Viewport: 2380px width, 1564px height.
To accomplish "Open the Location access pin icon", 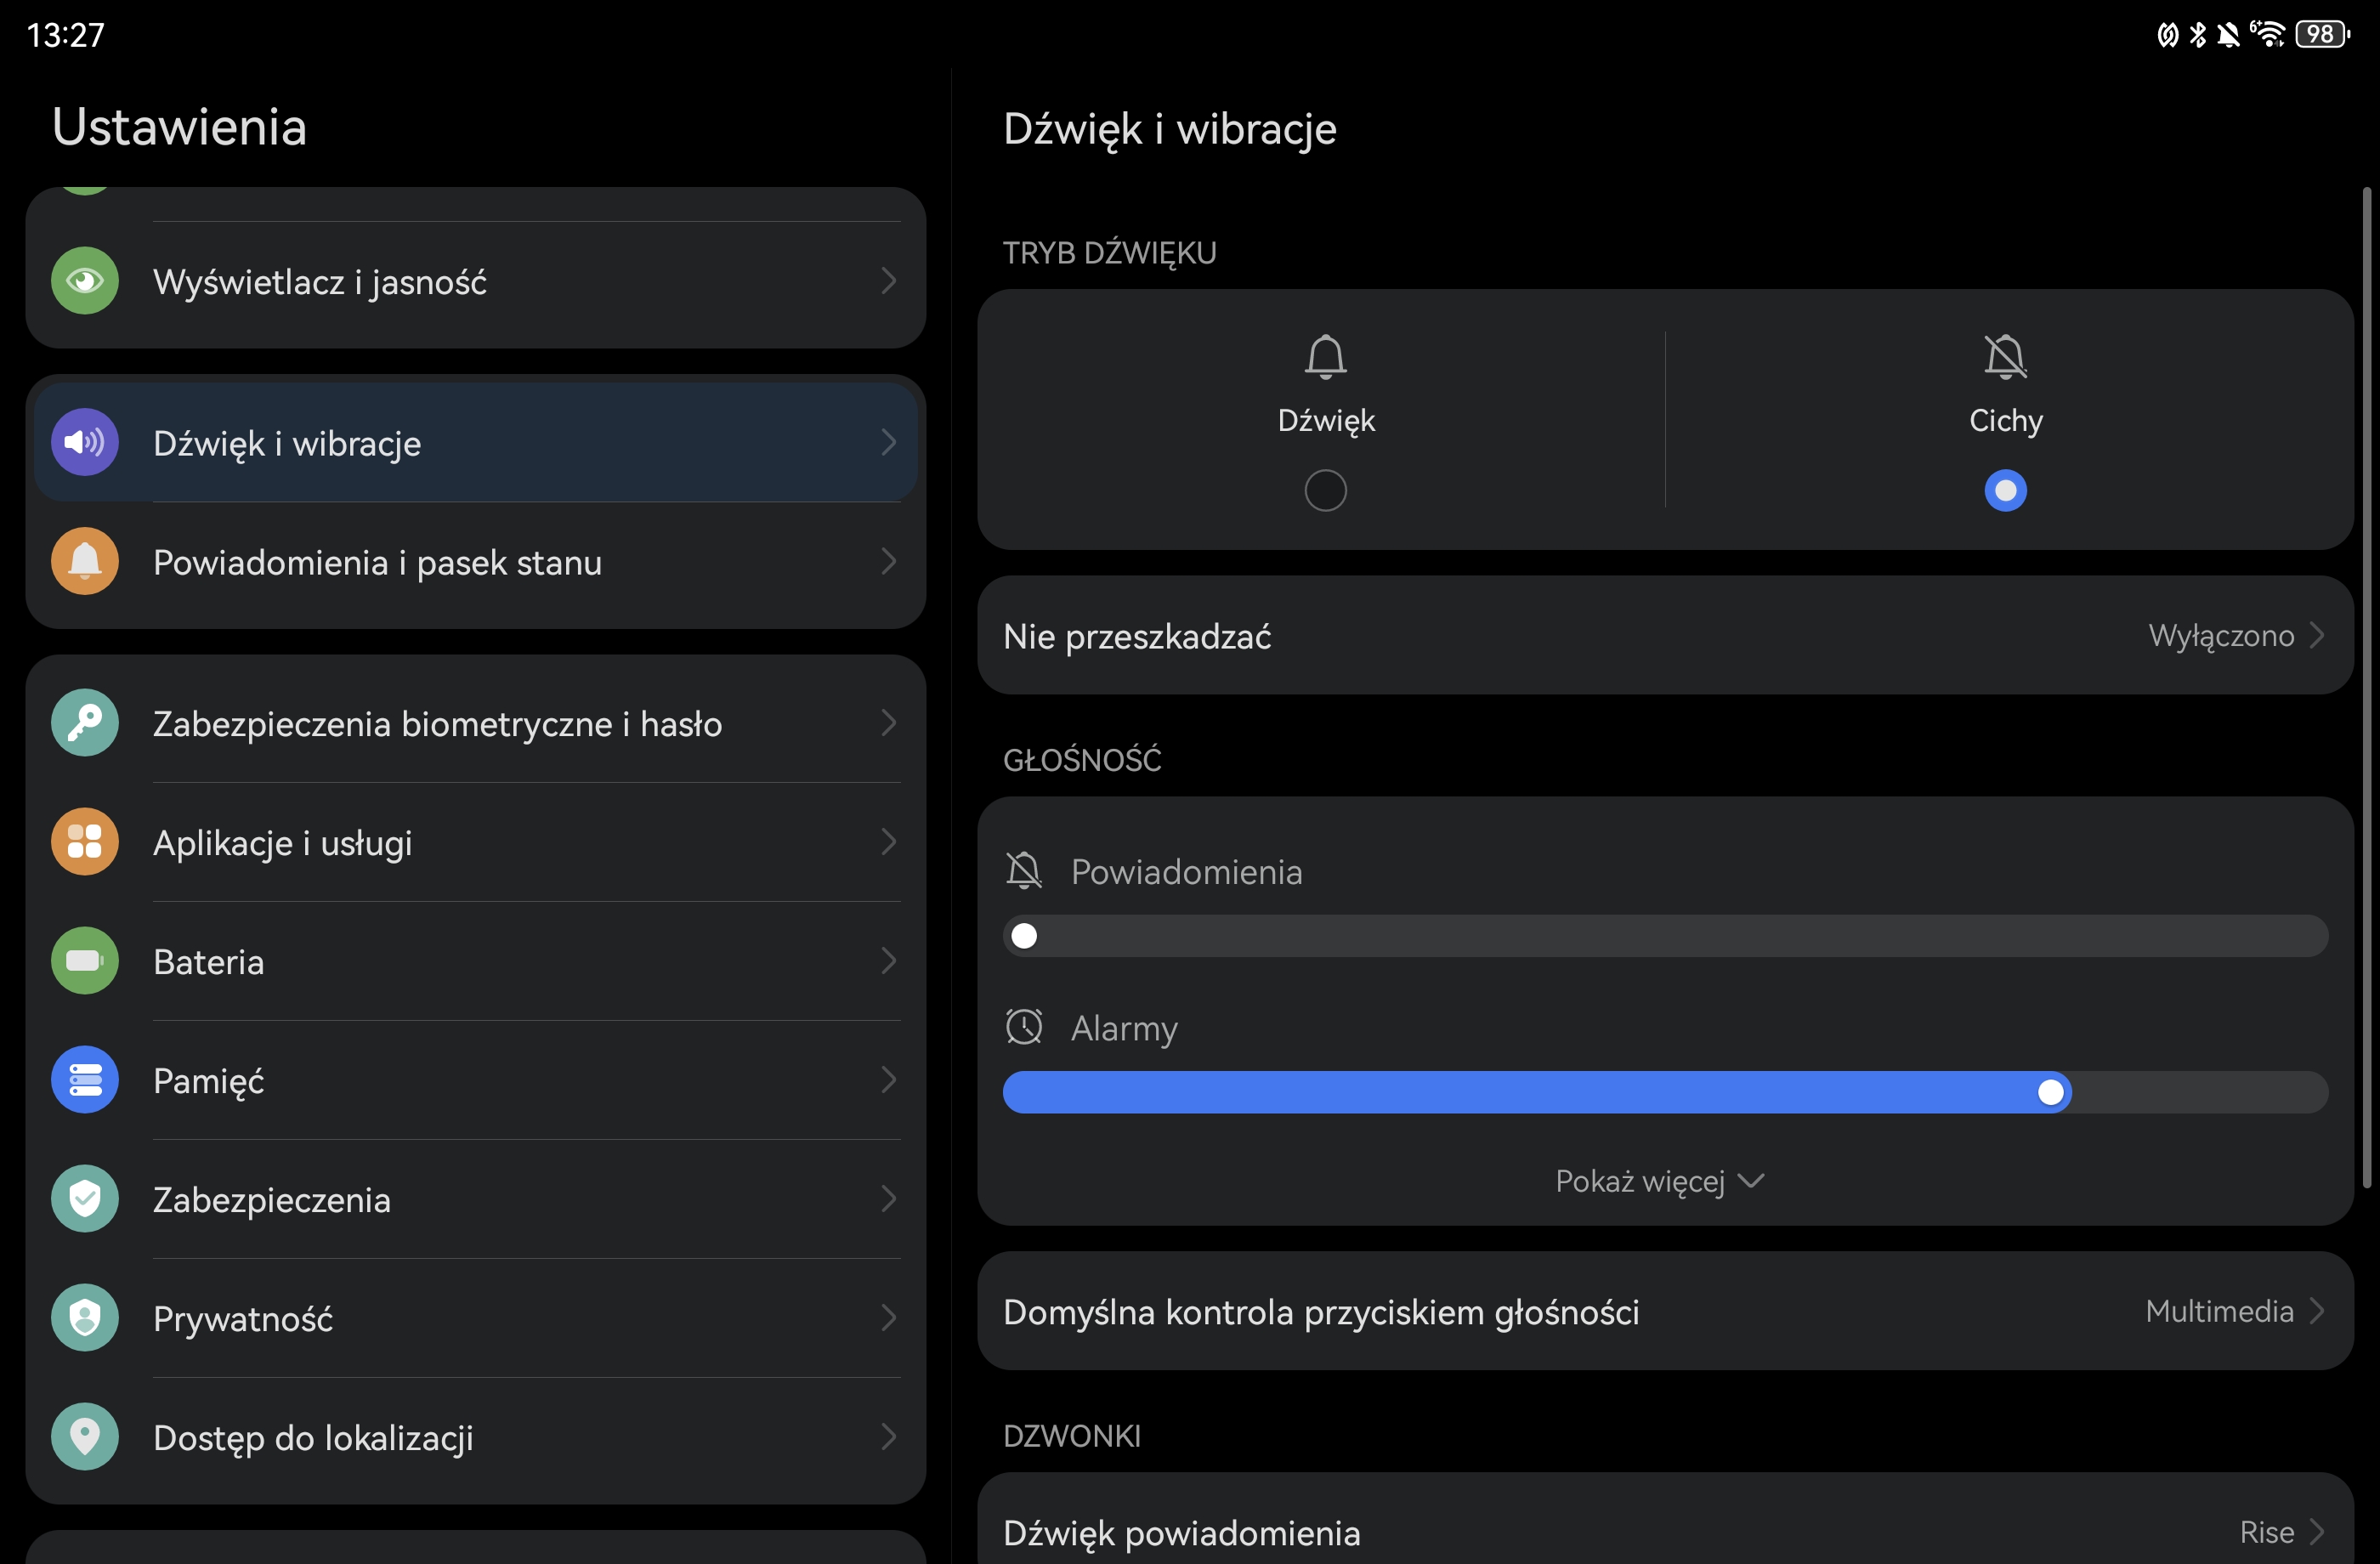I will (x=85, y=1436).
